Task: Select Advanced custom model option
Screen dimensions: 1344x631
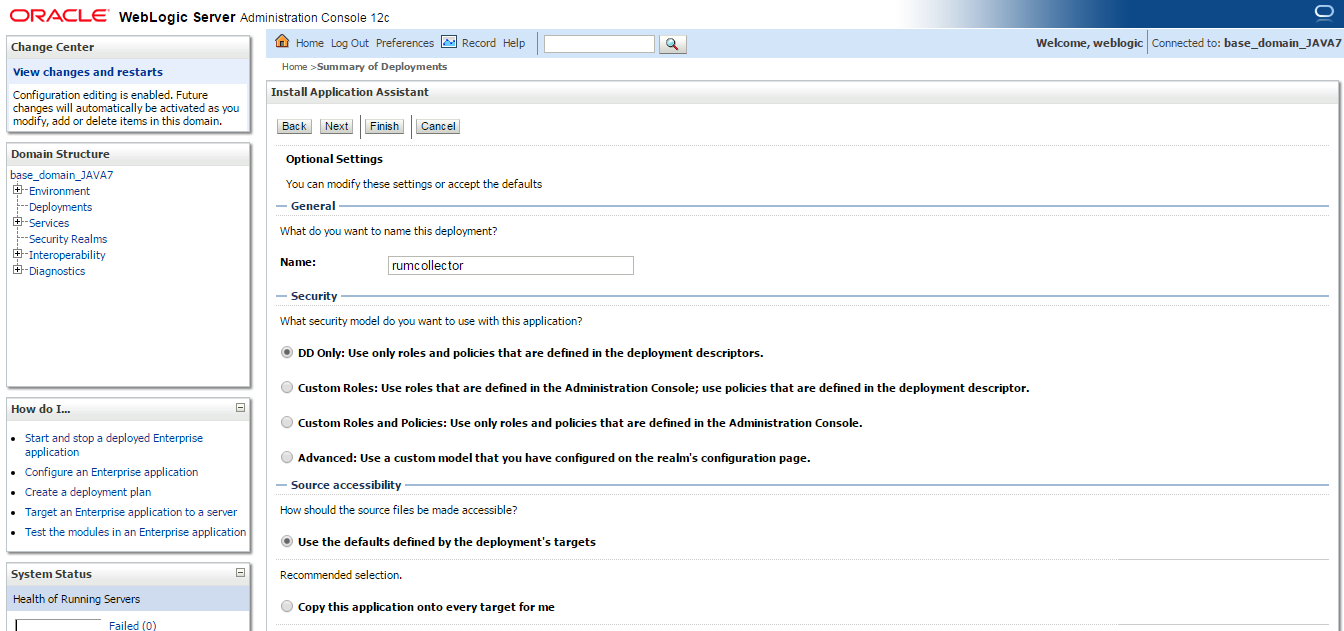Action: coord(287,457)
